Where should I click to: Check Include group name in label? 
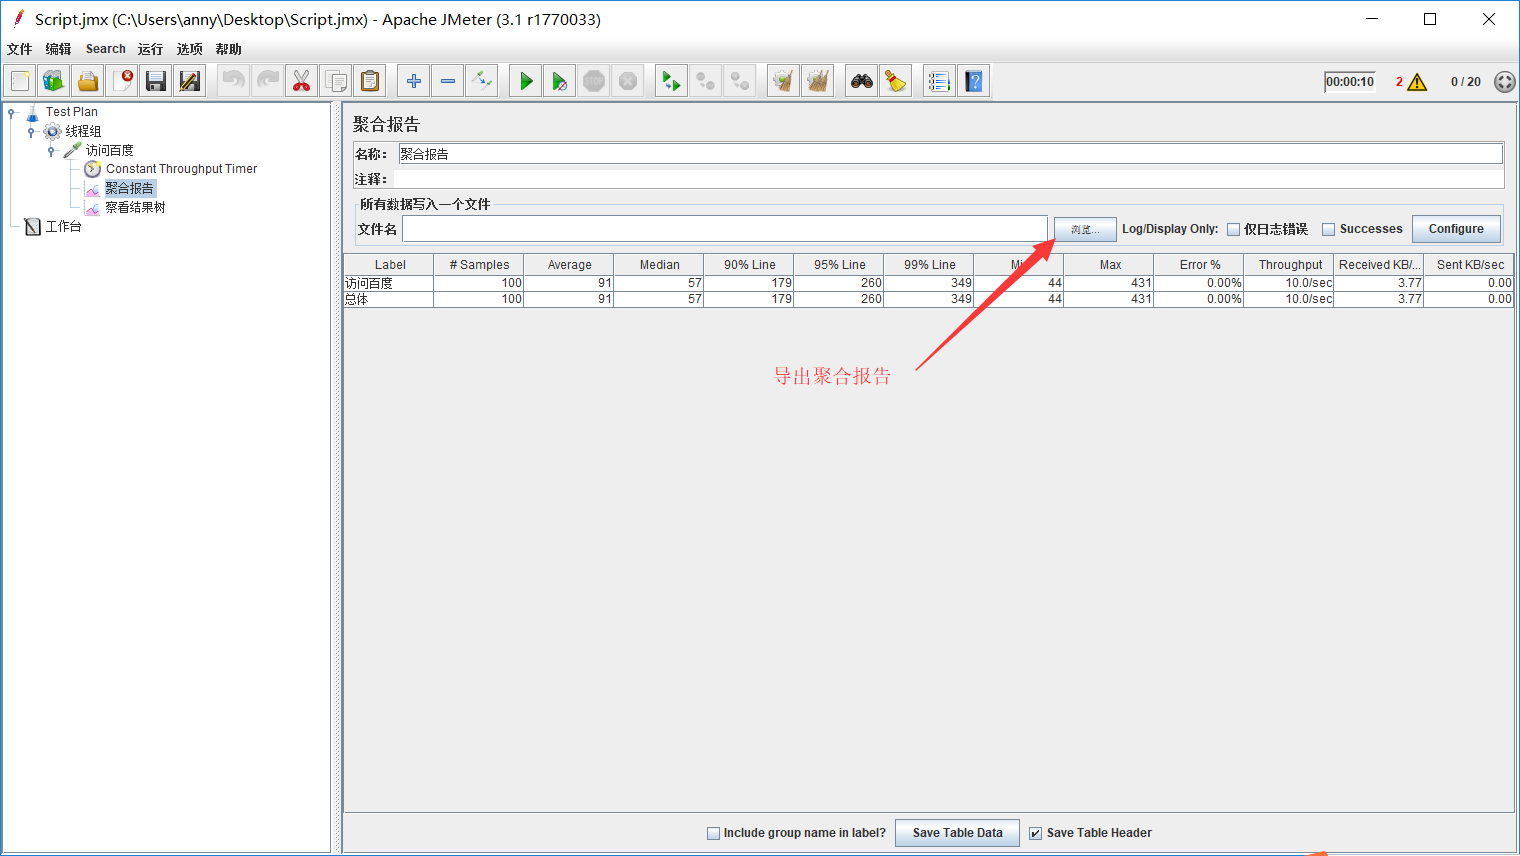[714, 833]
